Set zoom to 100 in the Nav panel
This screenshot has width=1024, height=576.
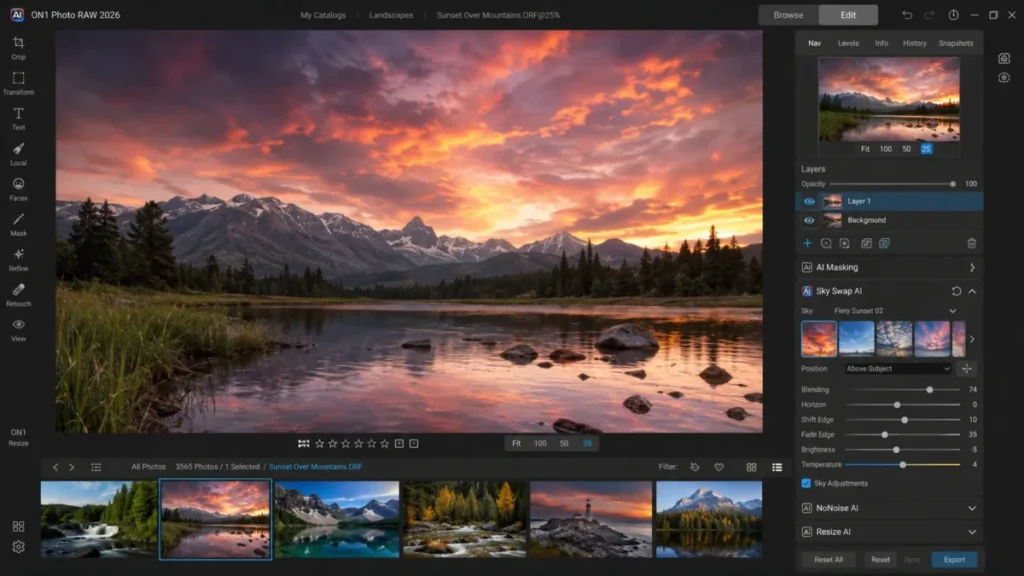886,149
